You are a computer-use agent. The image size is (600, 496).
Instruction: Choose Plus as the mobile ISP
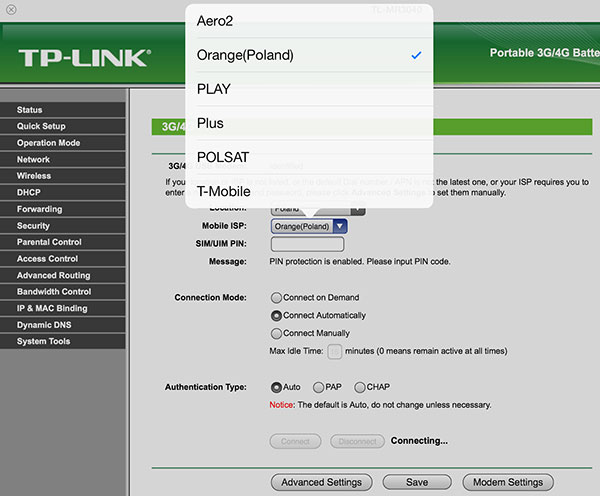309,123
